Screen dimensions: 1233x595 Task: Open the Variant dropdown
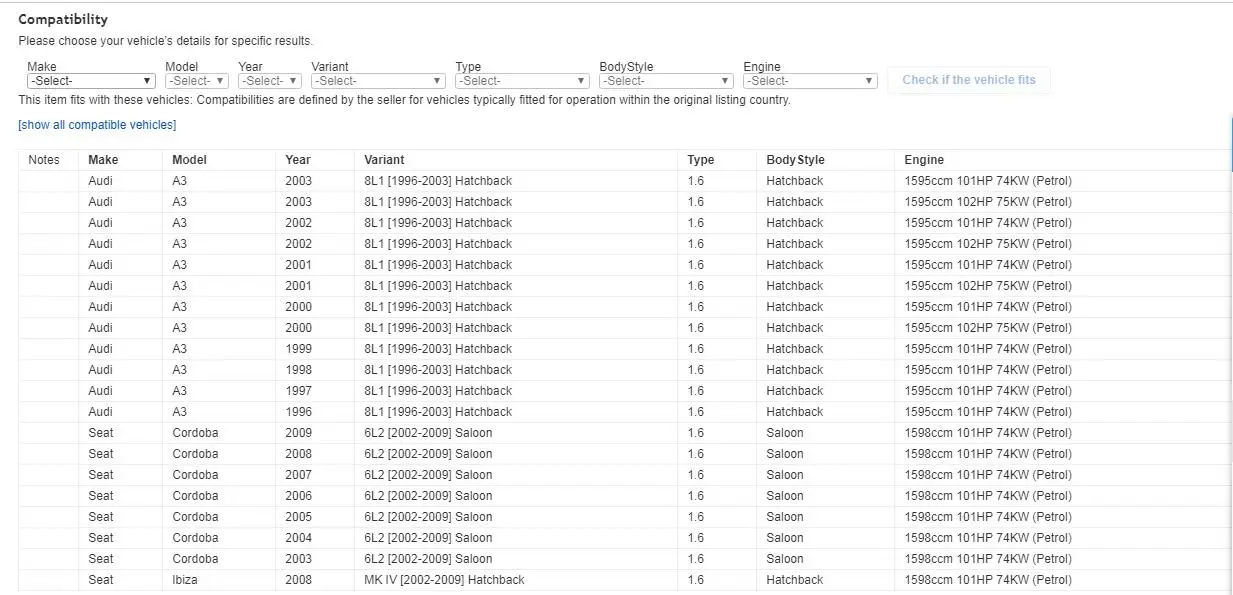coord(378,81)
